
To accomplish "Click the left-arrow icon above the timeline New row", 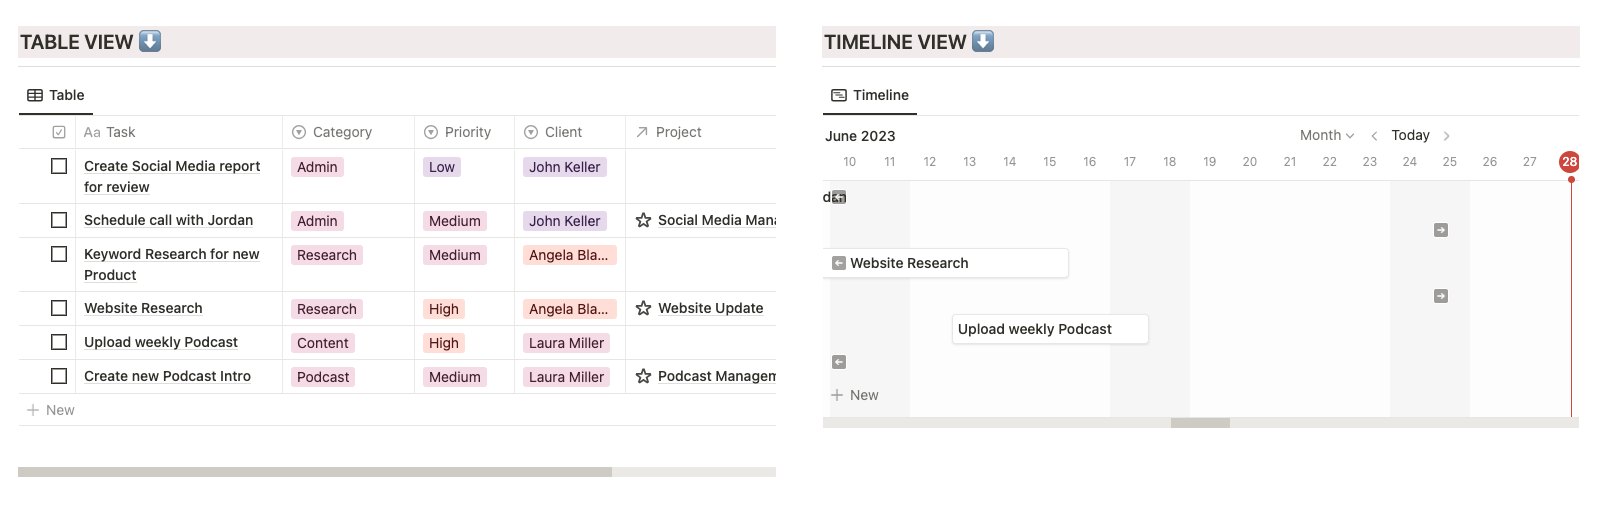I will [839, 362].
